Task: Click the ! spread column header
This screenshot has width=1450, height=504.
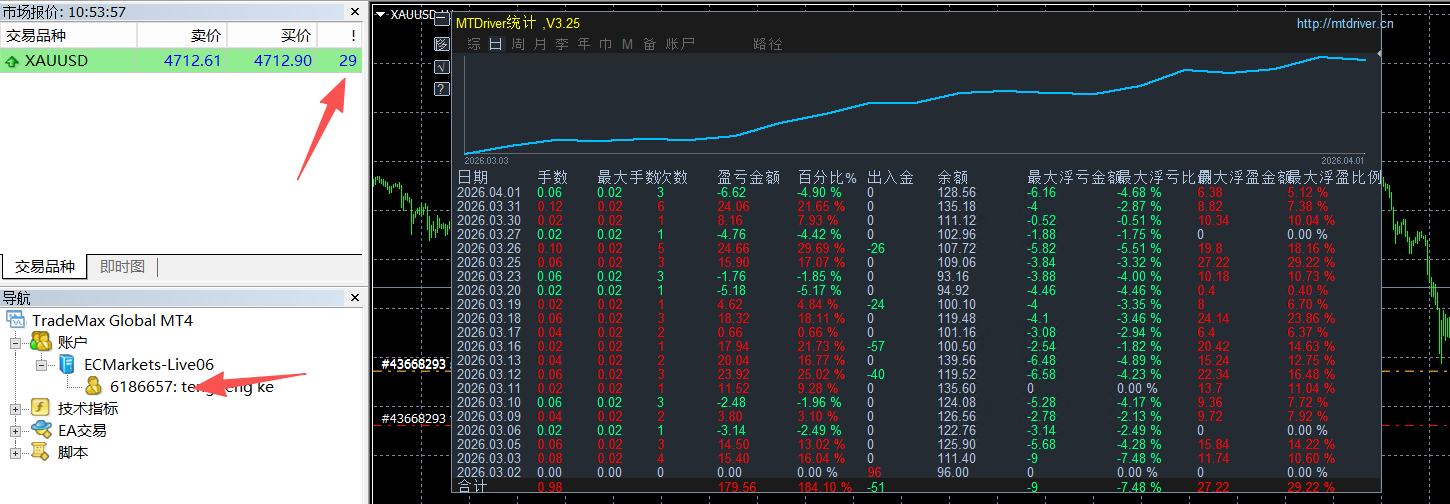Action: (339, 35)
